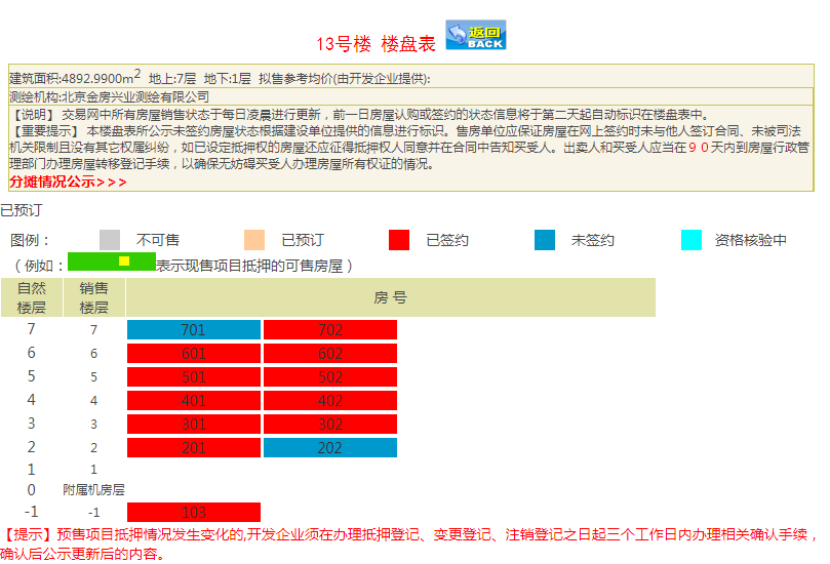Click the 未签约 legend label
The width and height of the screenshot is (830, 564).
tap(592, 240)
